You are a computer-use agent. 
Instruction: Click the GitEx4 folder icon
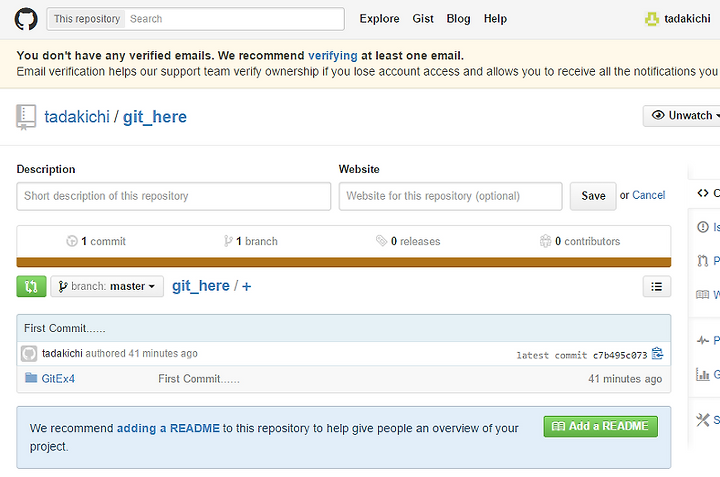pos(31,378)
